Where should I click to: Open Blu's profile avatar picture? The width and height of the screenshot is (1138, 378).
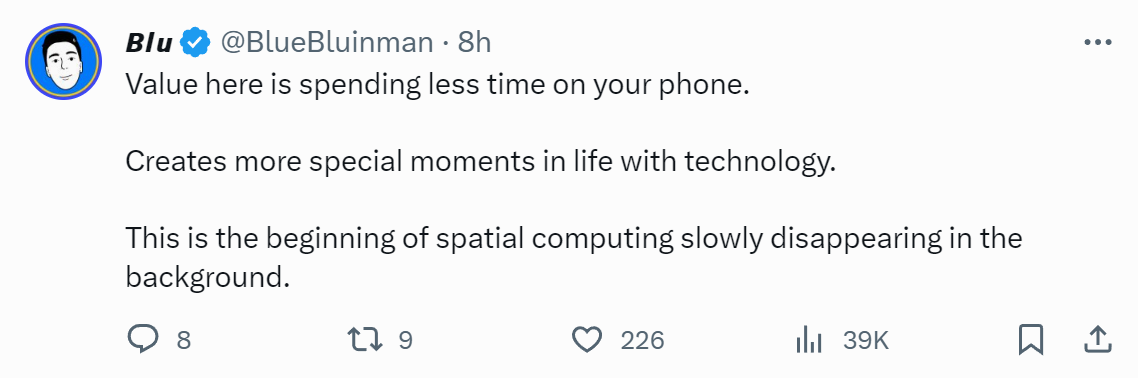coord(62,62)
